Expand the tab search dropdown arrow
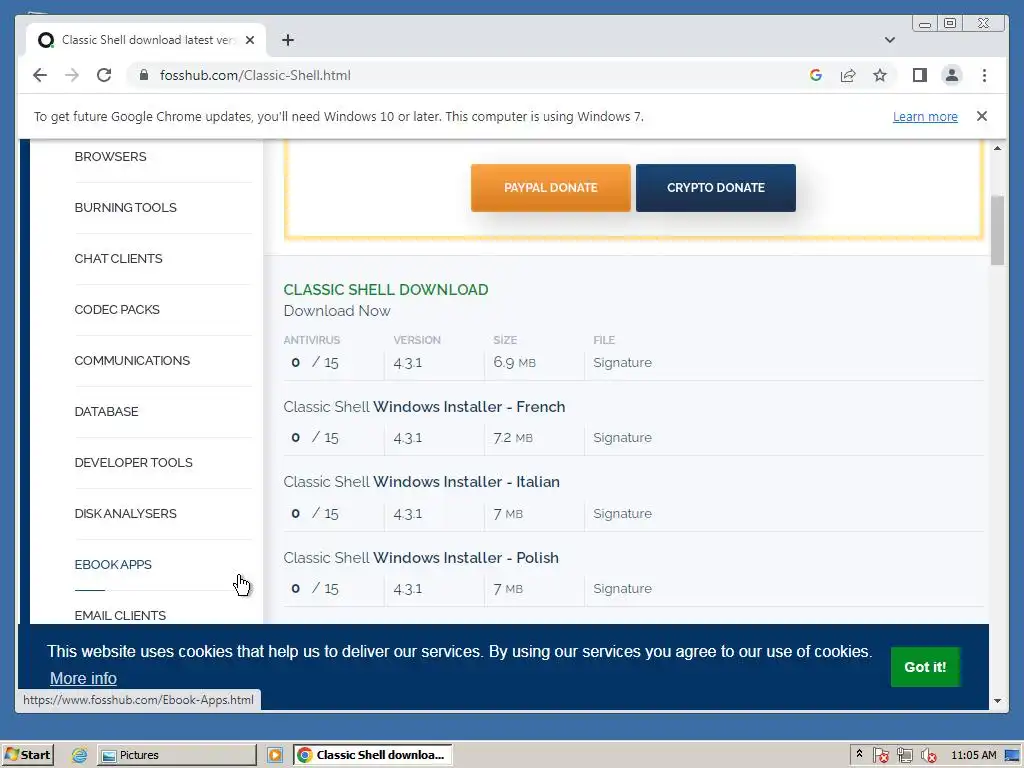This screenshot has height=768, width=1024. (889, 40)
